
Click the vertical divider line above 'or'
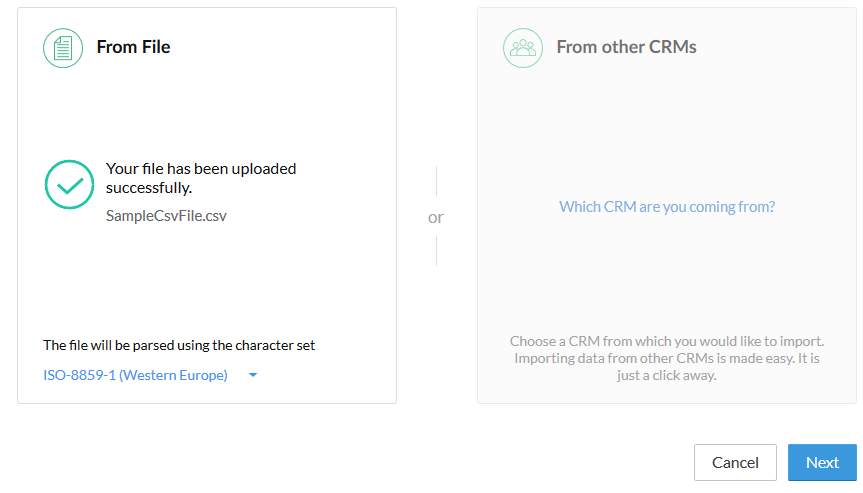coord(436,180)
